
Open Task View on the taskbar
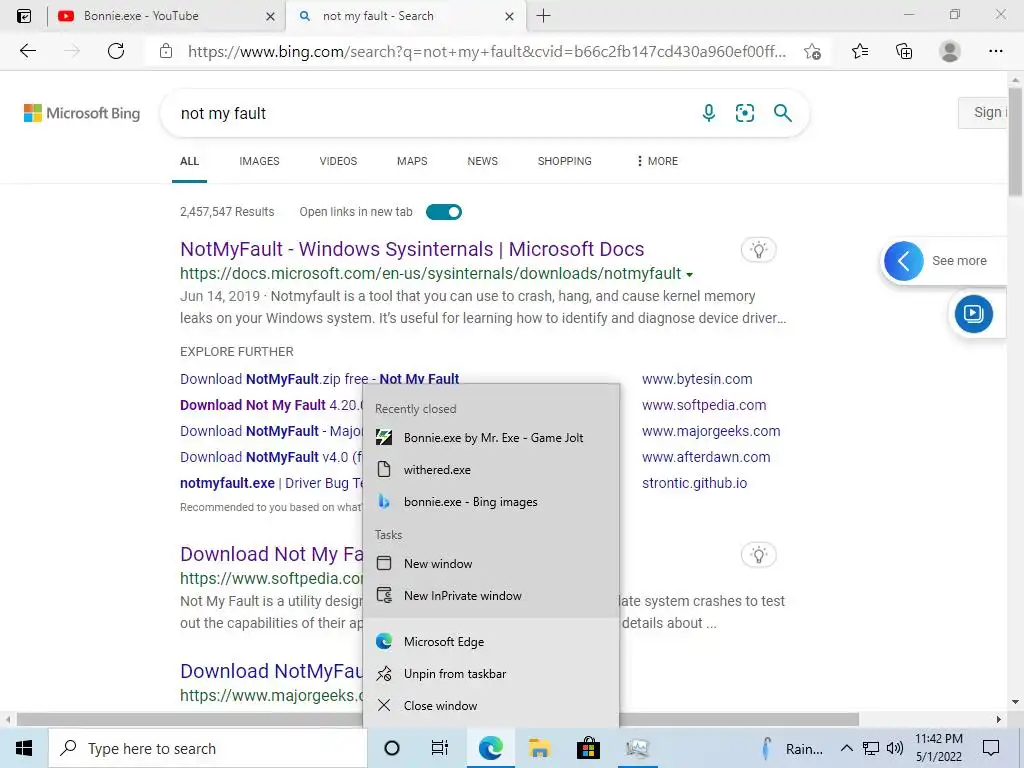click(440, 748)
